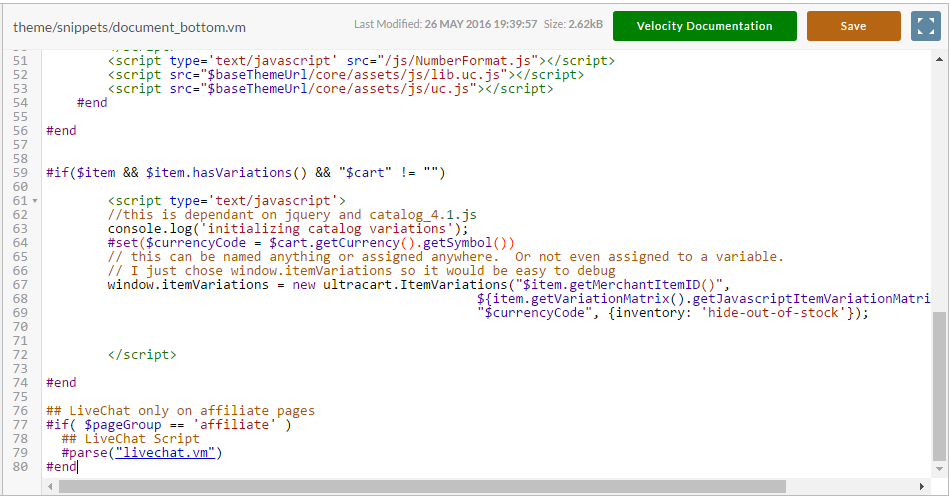
Task: Click comment 'this can be named anything'
Action: pyautogui.click(x=446, y=256)
